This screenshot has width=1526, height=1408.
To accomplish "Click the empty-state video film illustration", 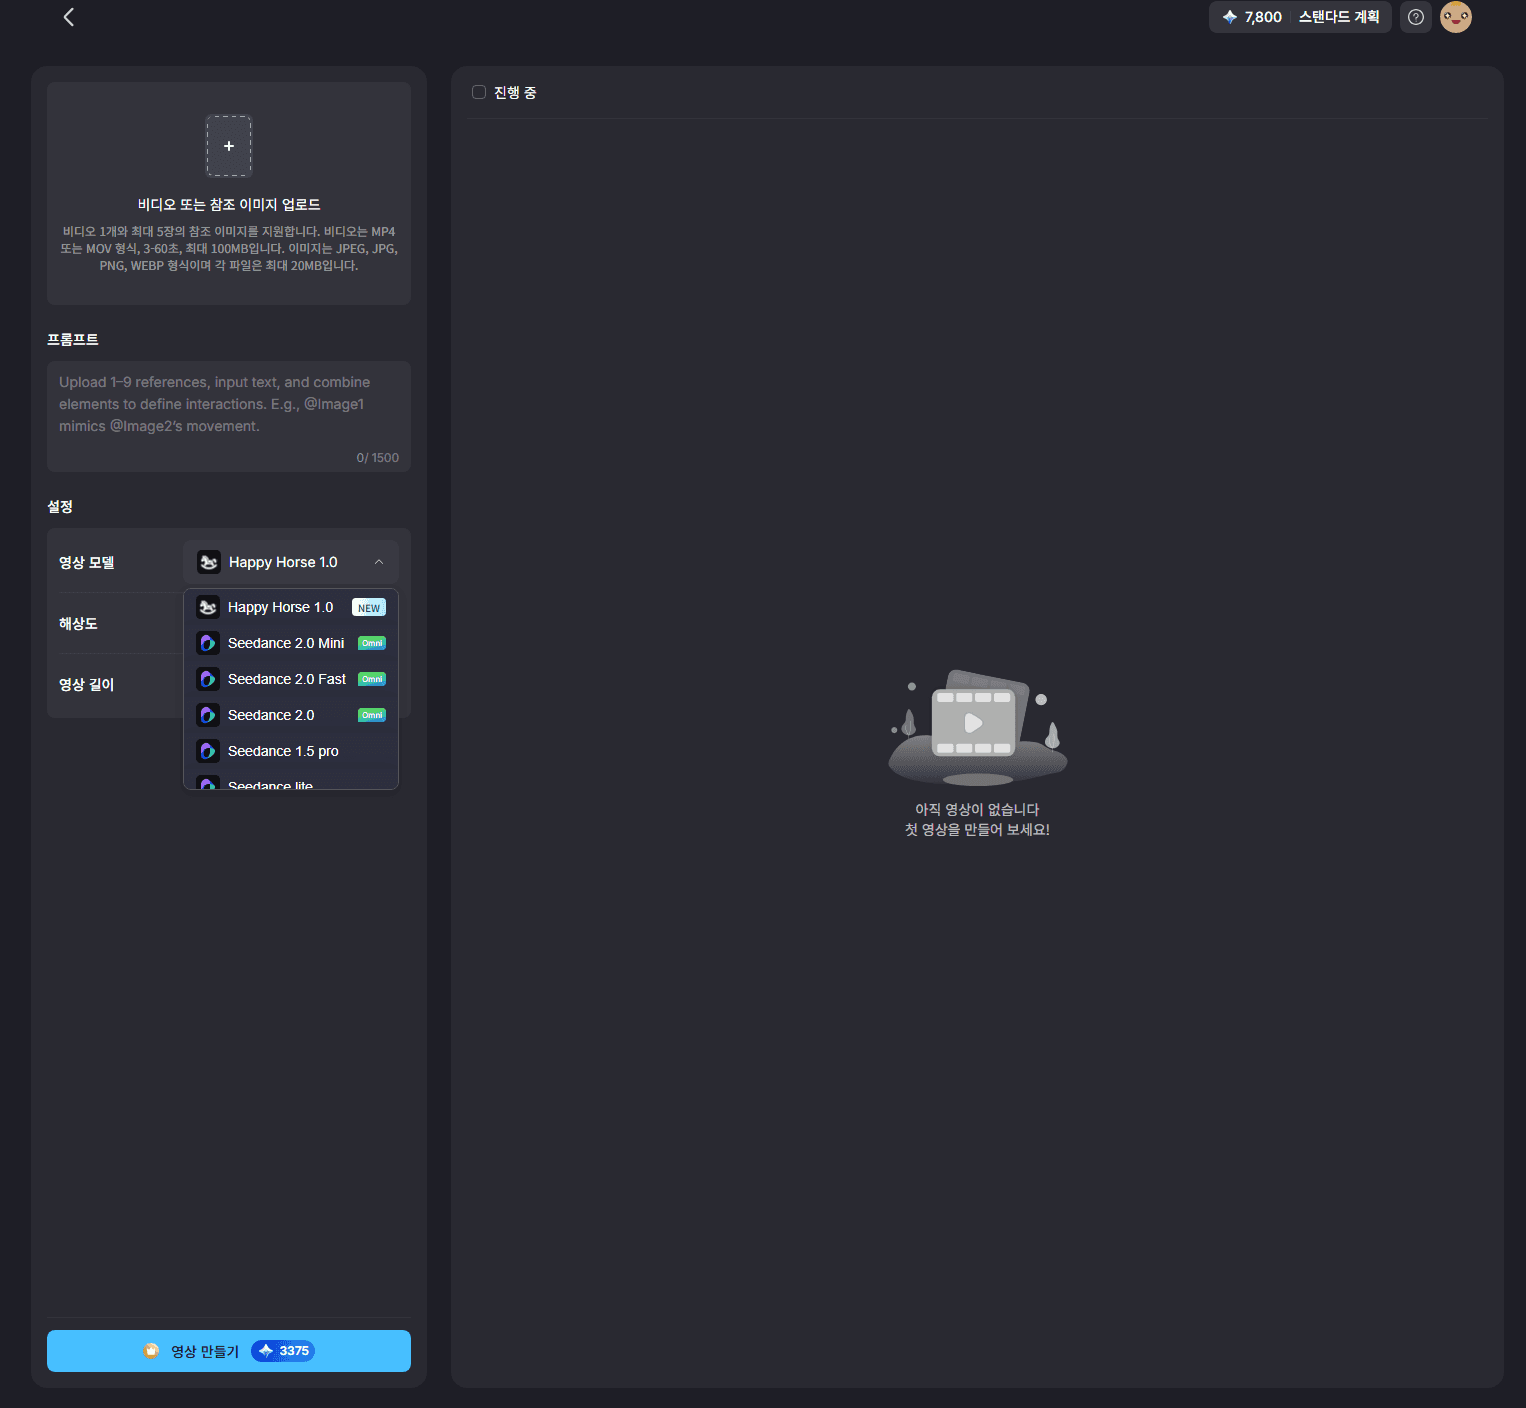I will (x=978, y=728).
